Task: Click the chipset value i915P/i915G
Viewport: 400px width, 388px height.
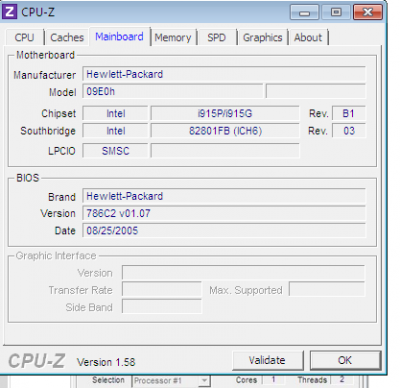Action: 225,113
